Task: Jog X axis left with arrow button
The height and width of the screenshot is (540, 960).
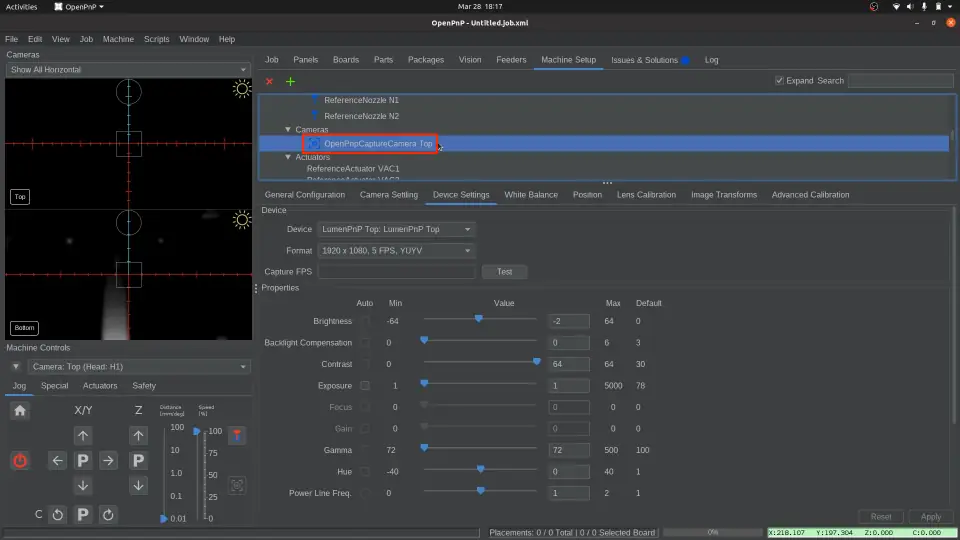Action: click(x=58, y=460)
